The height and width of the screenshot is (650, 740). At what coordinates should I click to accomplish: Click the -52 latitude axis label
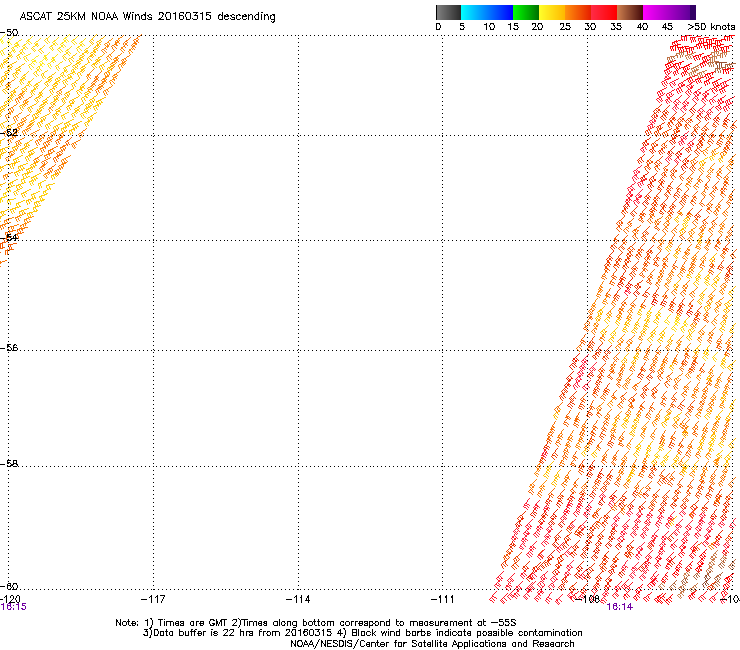coord(9,133)
